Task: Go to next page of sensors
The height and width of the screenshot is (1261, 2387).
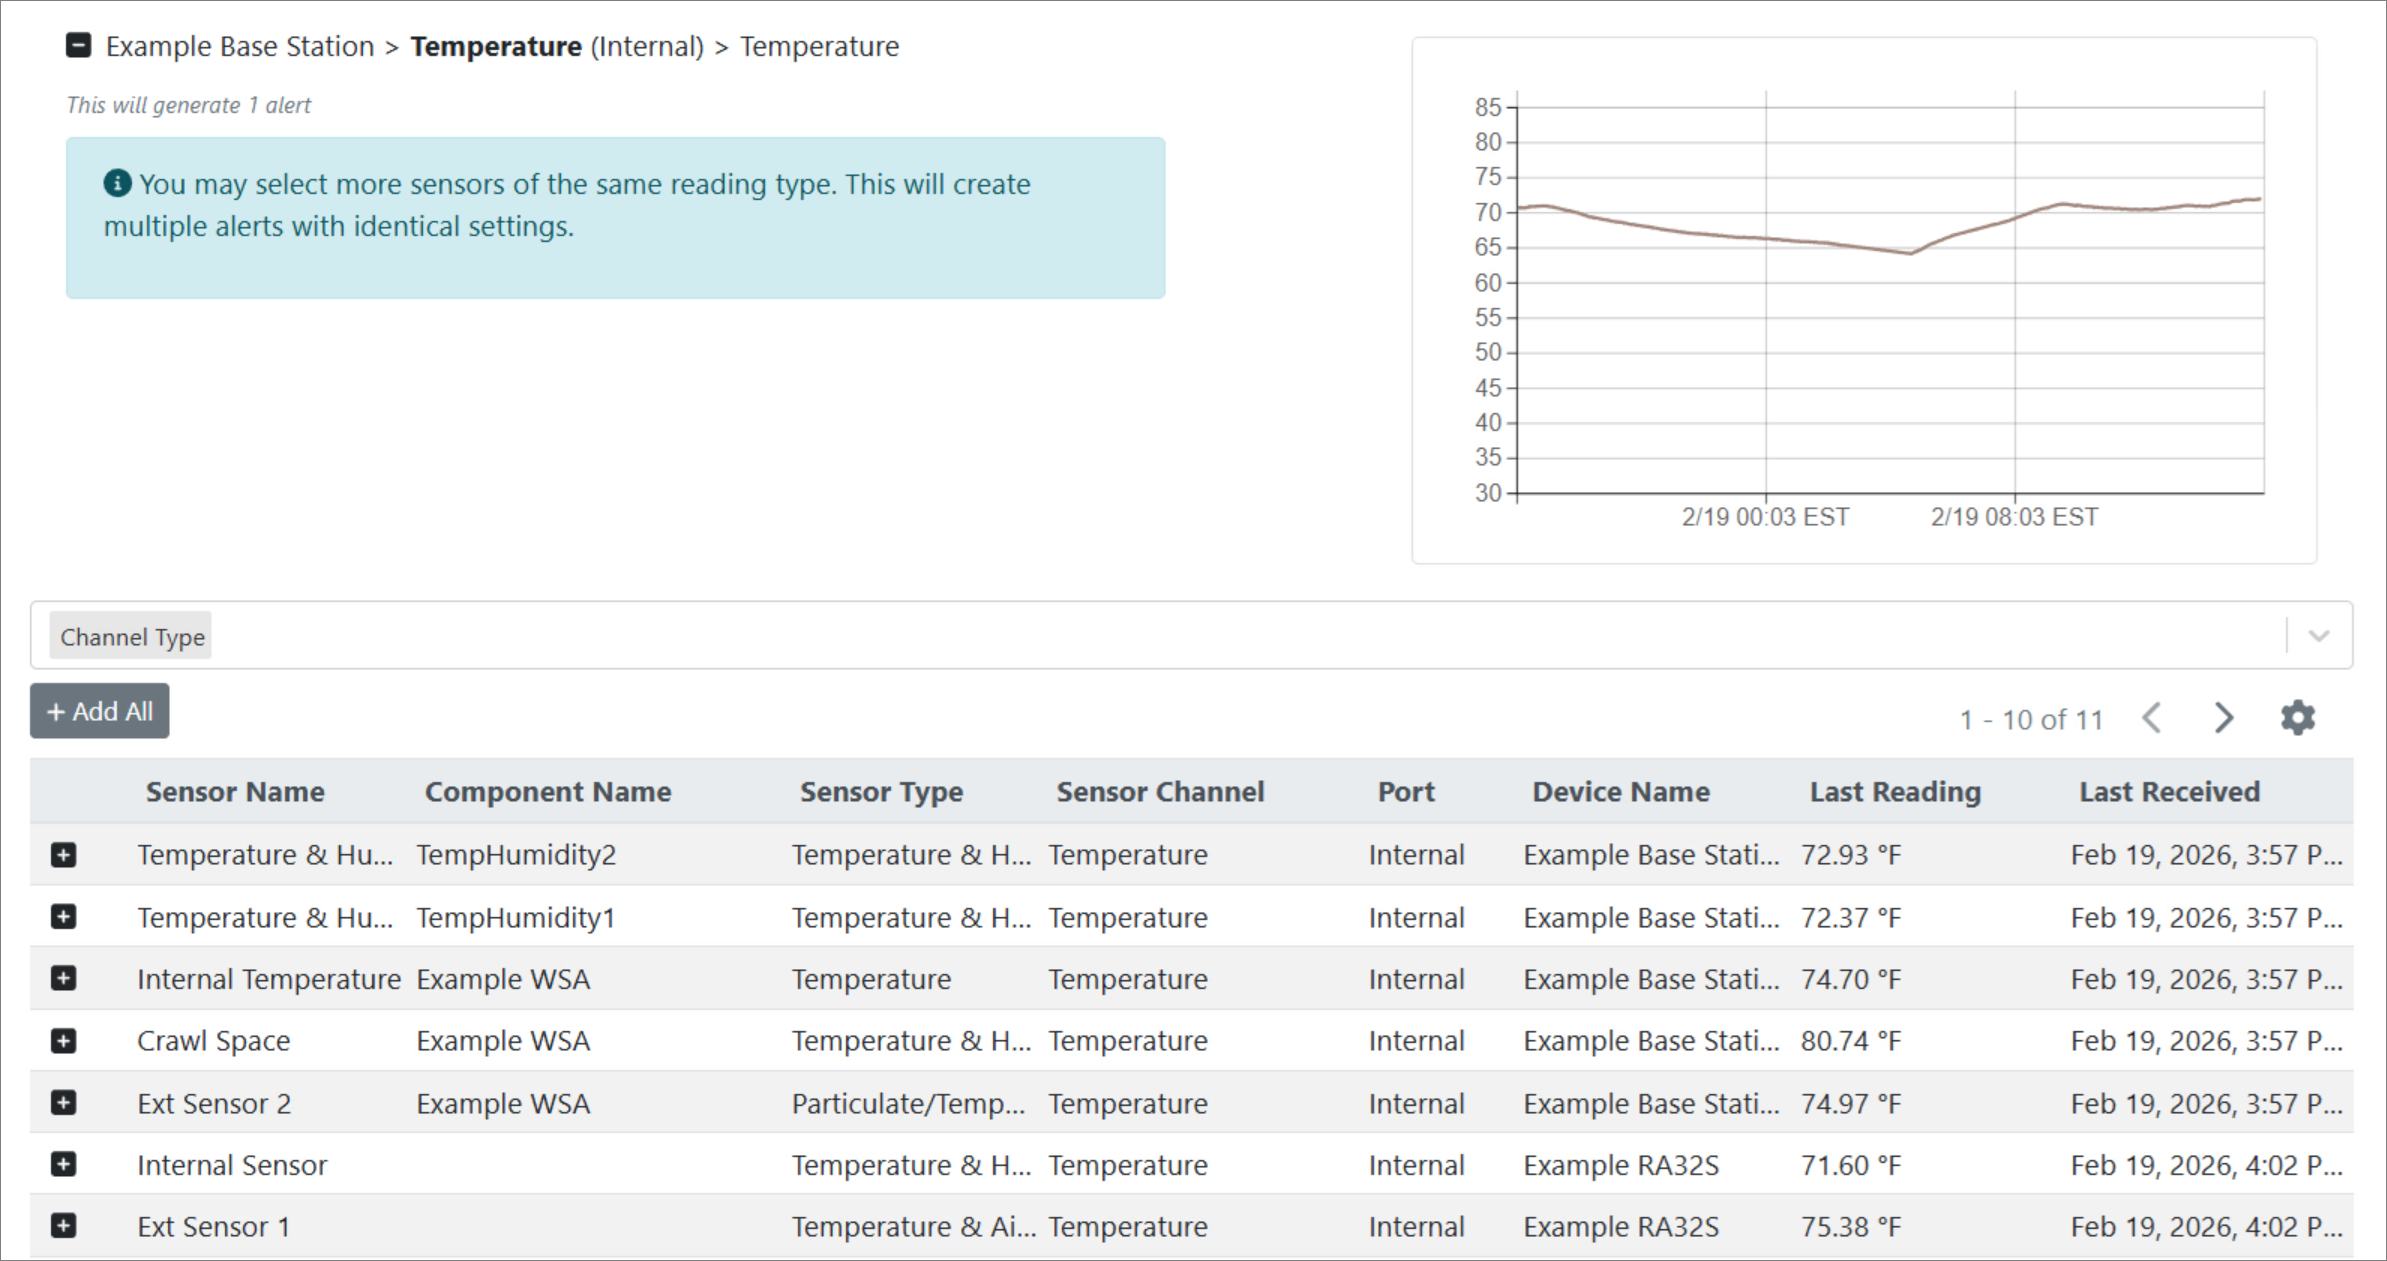Action: [x=2223, y=718]
